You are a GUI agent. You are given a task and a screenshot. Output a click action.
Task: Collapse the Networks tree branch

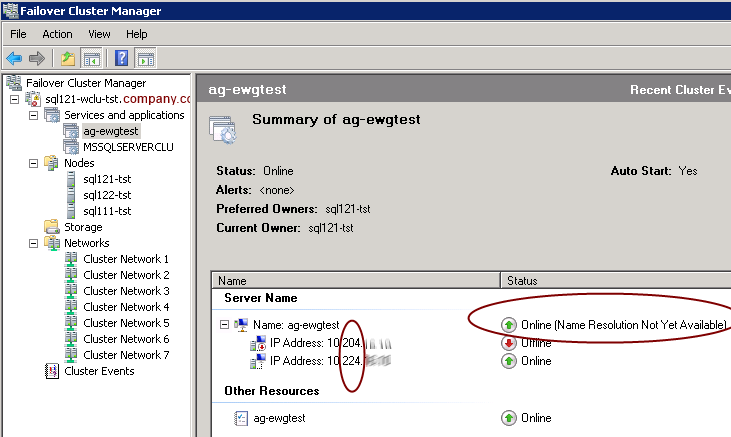[34, 243]
